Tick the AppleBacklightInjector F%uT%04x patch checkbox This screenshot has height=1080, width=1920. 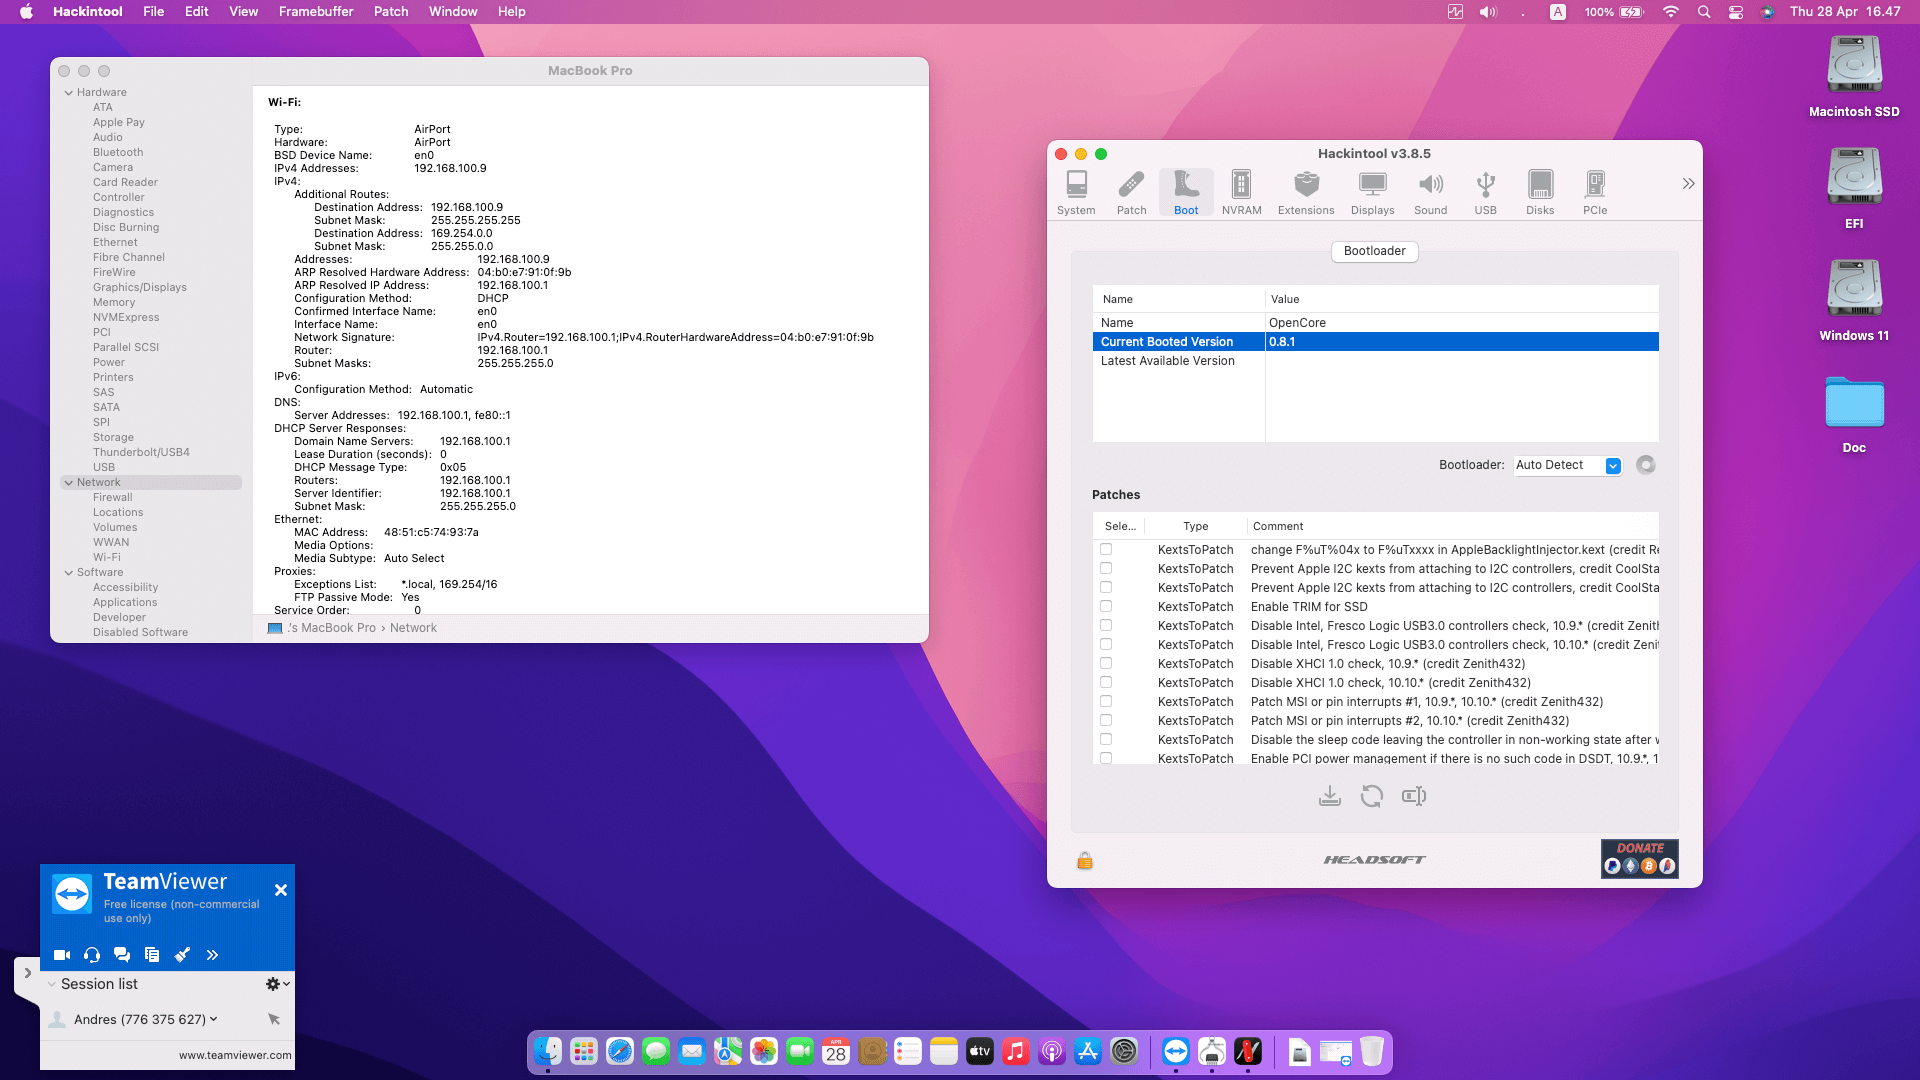(1106, 549)
